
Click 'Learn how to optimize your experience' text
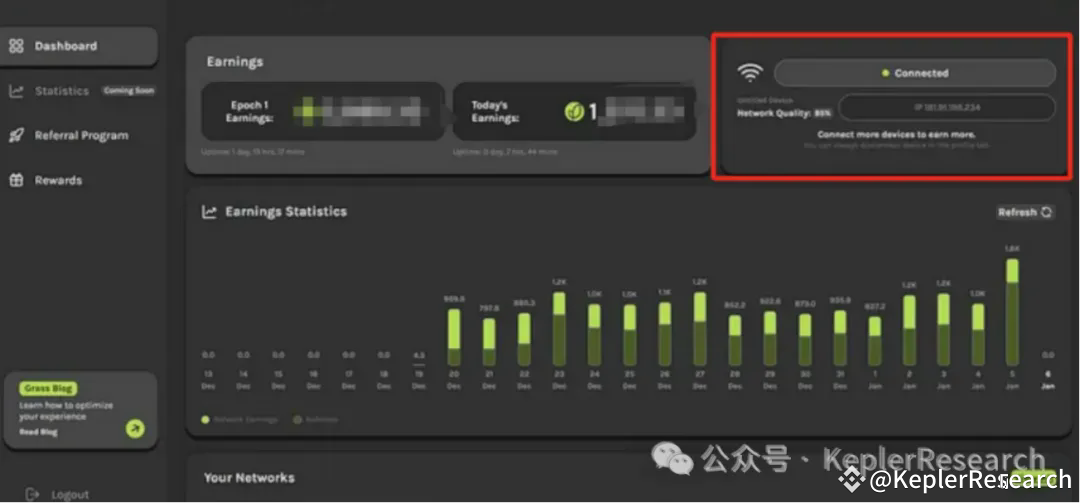click(x=66, y=411)
